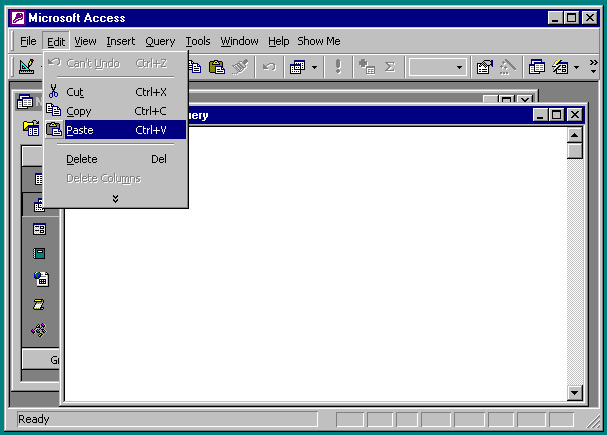Close the open Edit menu
This screenshot has height=435, width=607.
[x=56, y=41]
